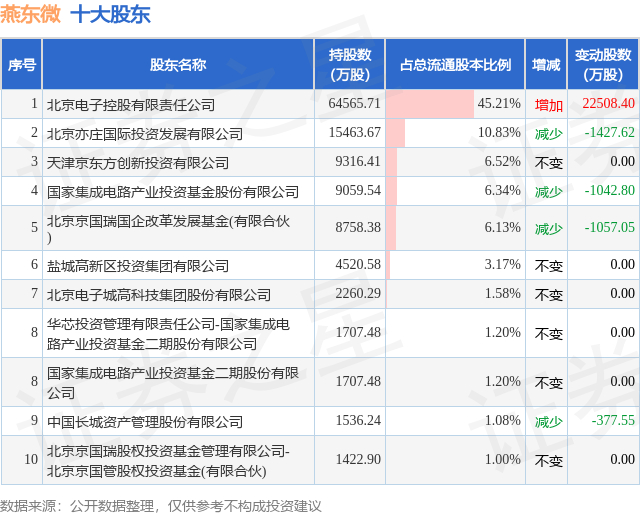
Task: Click 不变 status in 天津京东方 row
Action: pyautogui.click(x=549, y=163)
